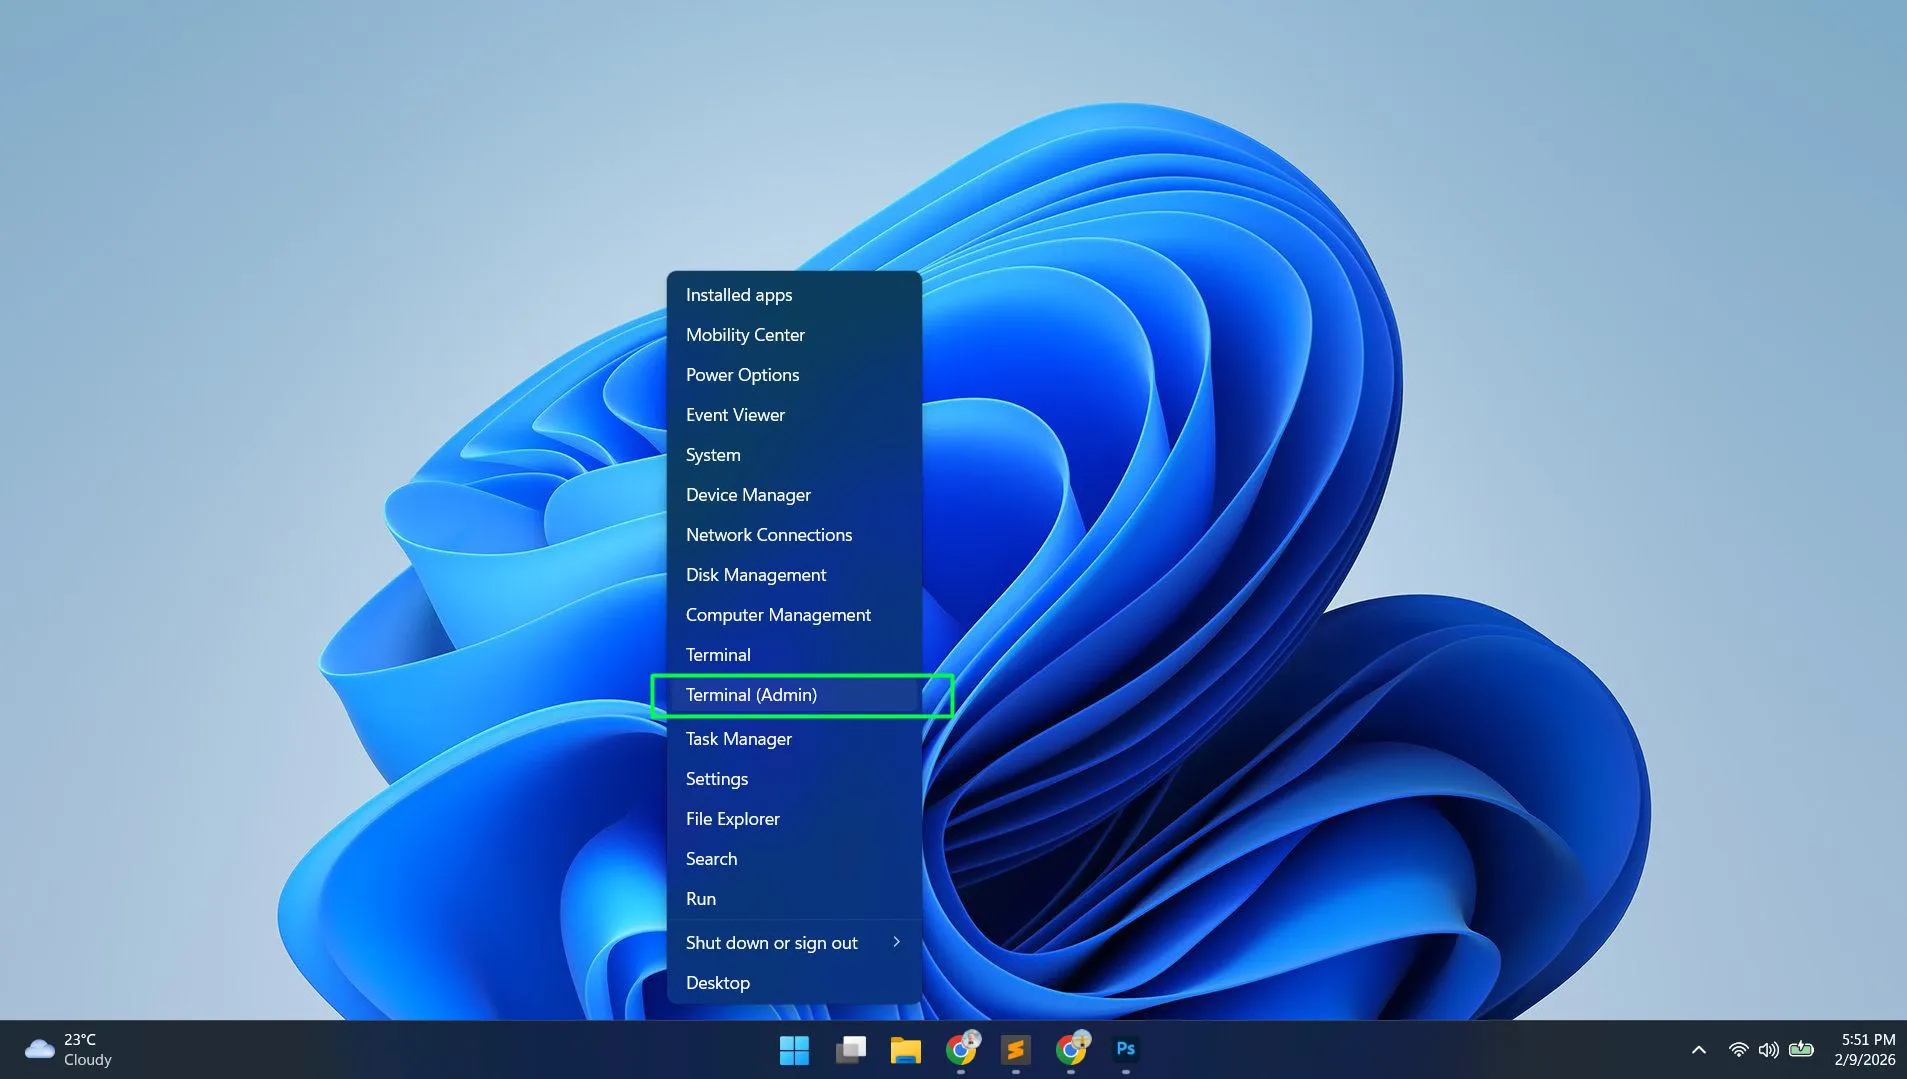
Task: Open Wi-Fi settings from the system tray
Action: [x=1738, y=1049]
